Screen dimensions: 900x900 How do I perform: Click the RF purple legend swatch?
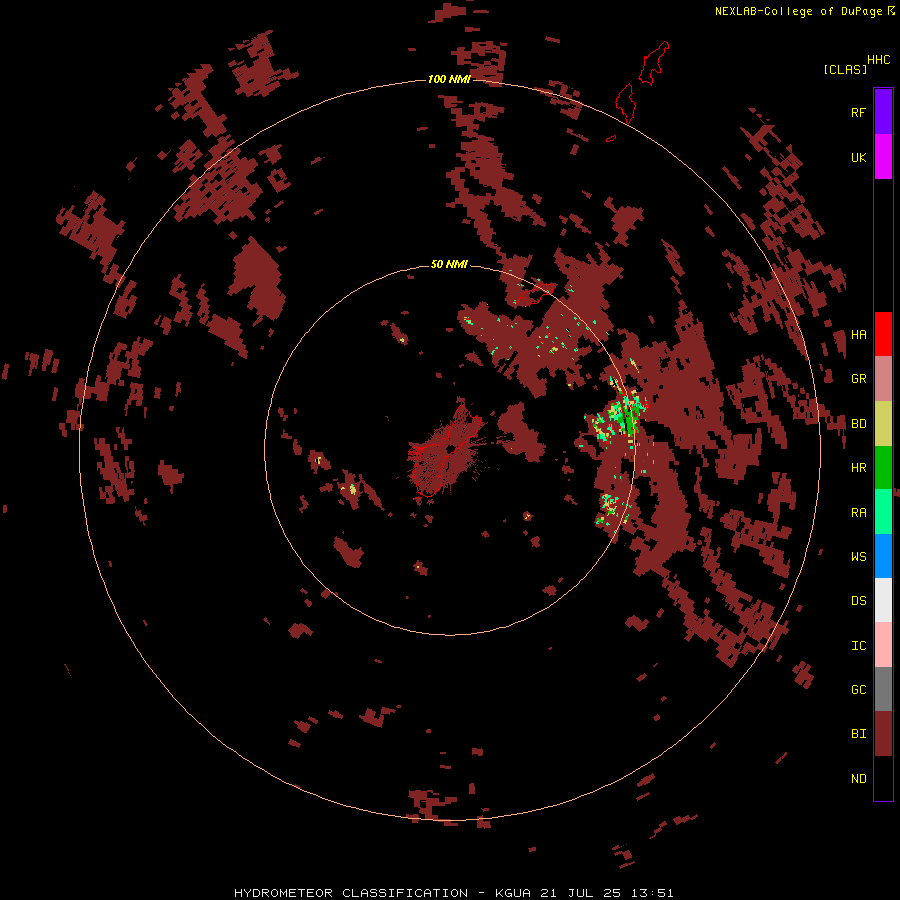(x=883, y=112)
